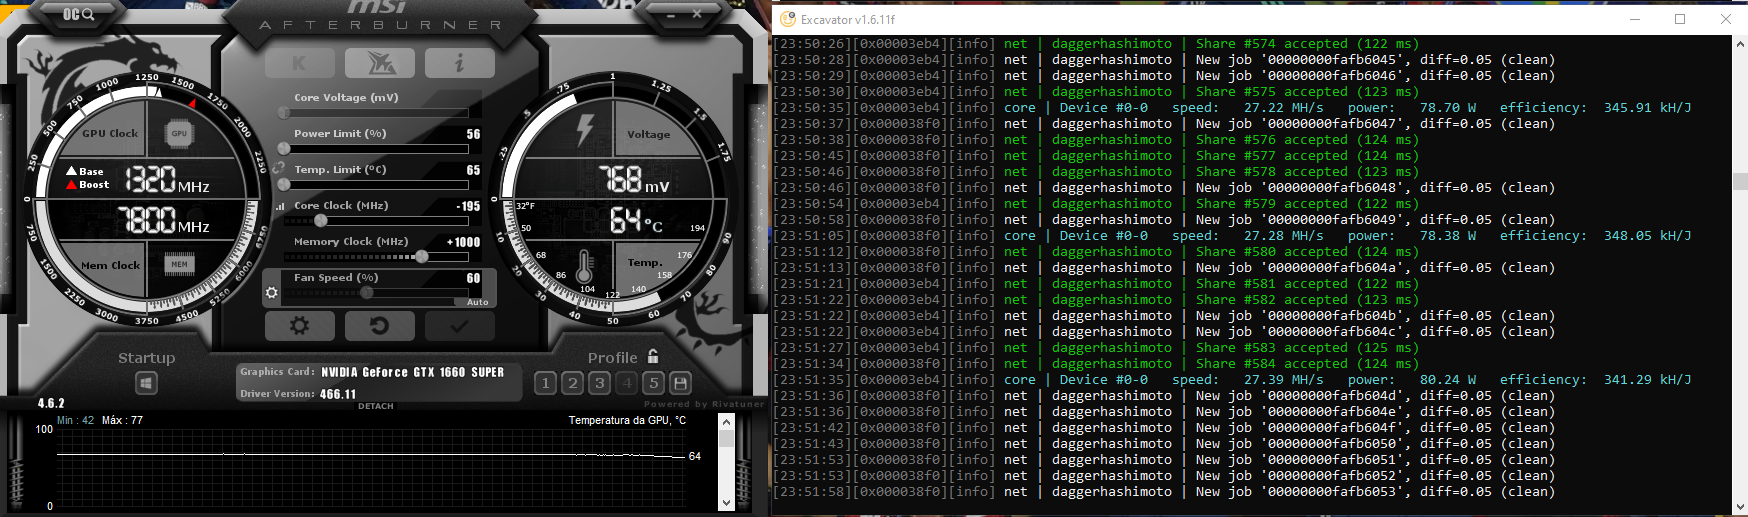Click the driver version 466.11

pyautogui.click(x=338, y=394)
